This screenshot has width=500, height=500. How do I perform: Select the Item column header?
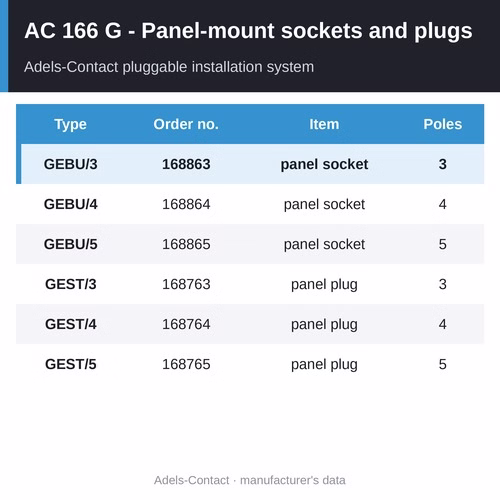click(324, 124)
